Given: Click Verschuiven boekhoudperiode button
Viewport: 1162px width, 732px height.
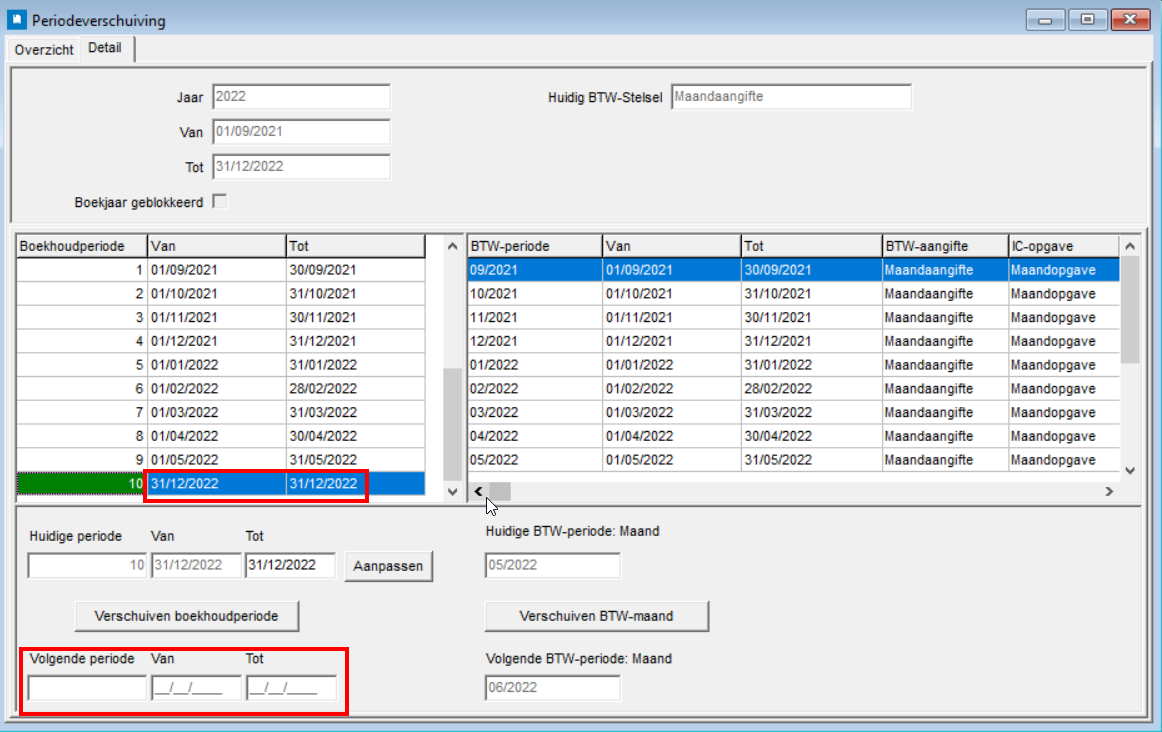Looking at the screenshot, I should point(187,617).
